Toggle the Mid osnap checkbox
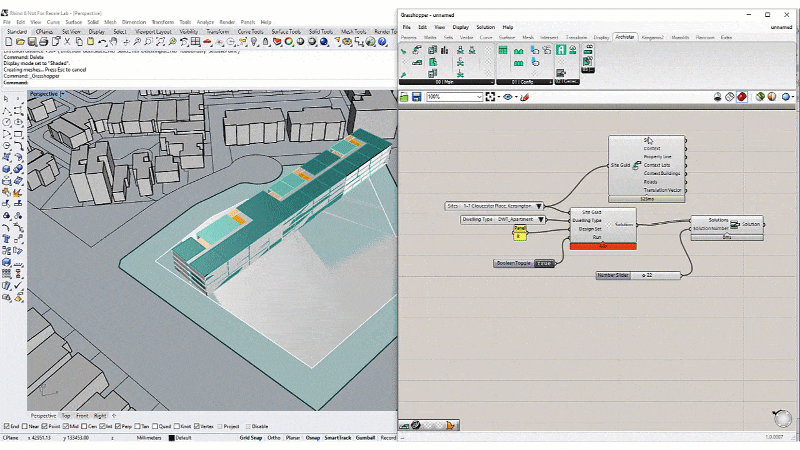 click(x=65, y=426)
